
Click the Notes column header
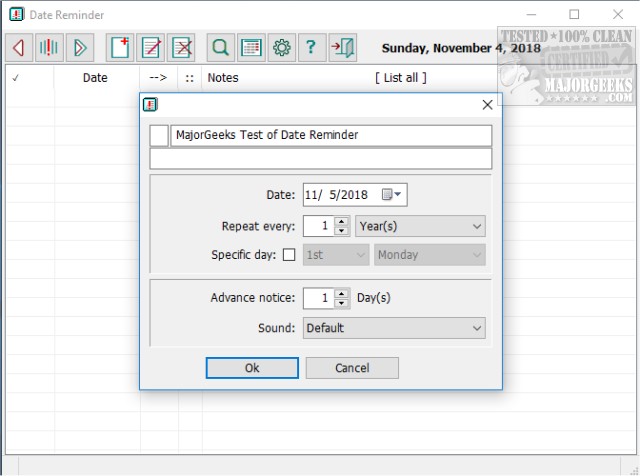(223, 77)
